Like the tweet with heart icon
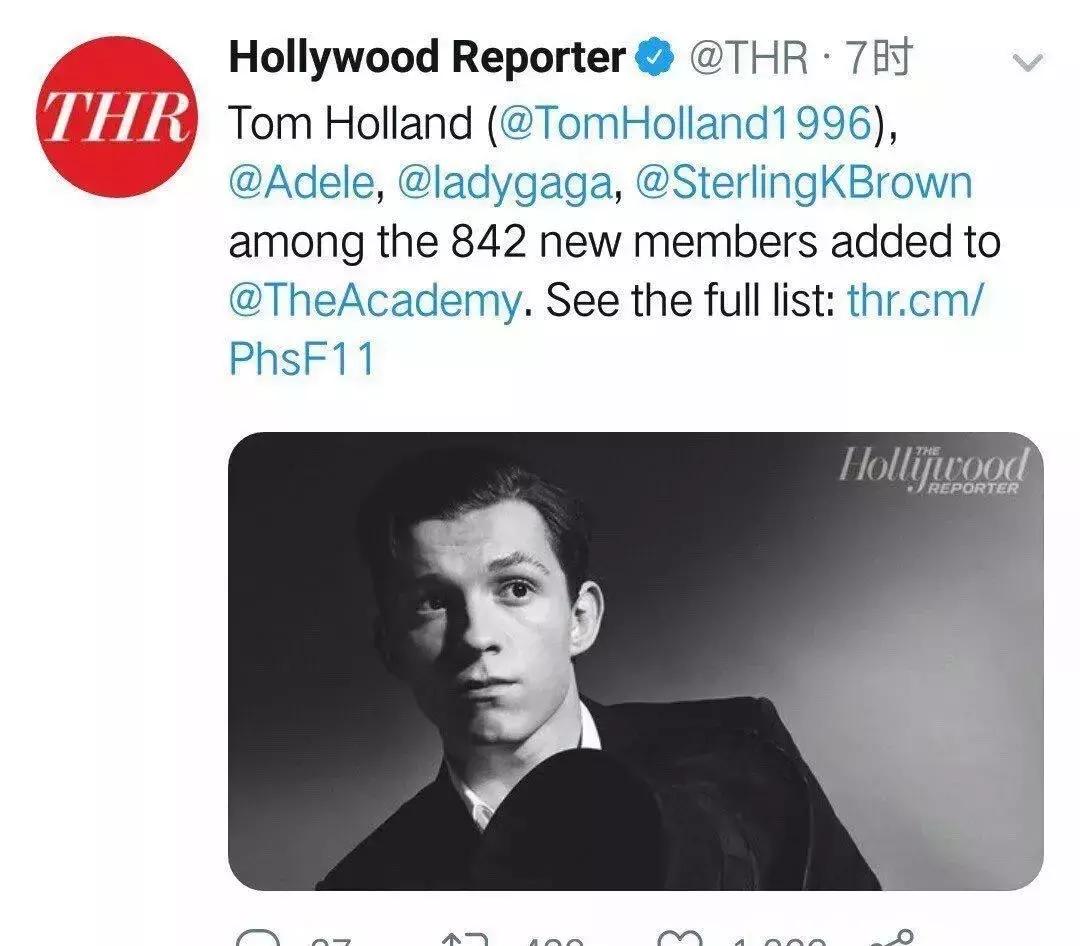The width and height of the screenshot is (1080, 946). (684, 938)
